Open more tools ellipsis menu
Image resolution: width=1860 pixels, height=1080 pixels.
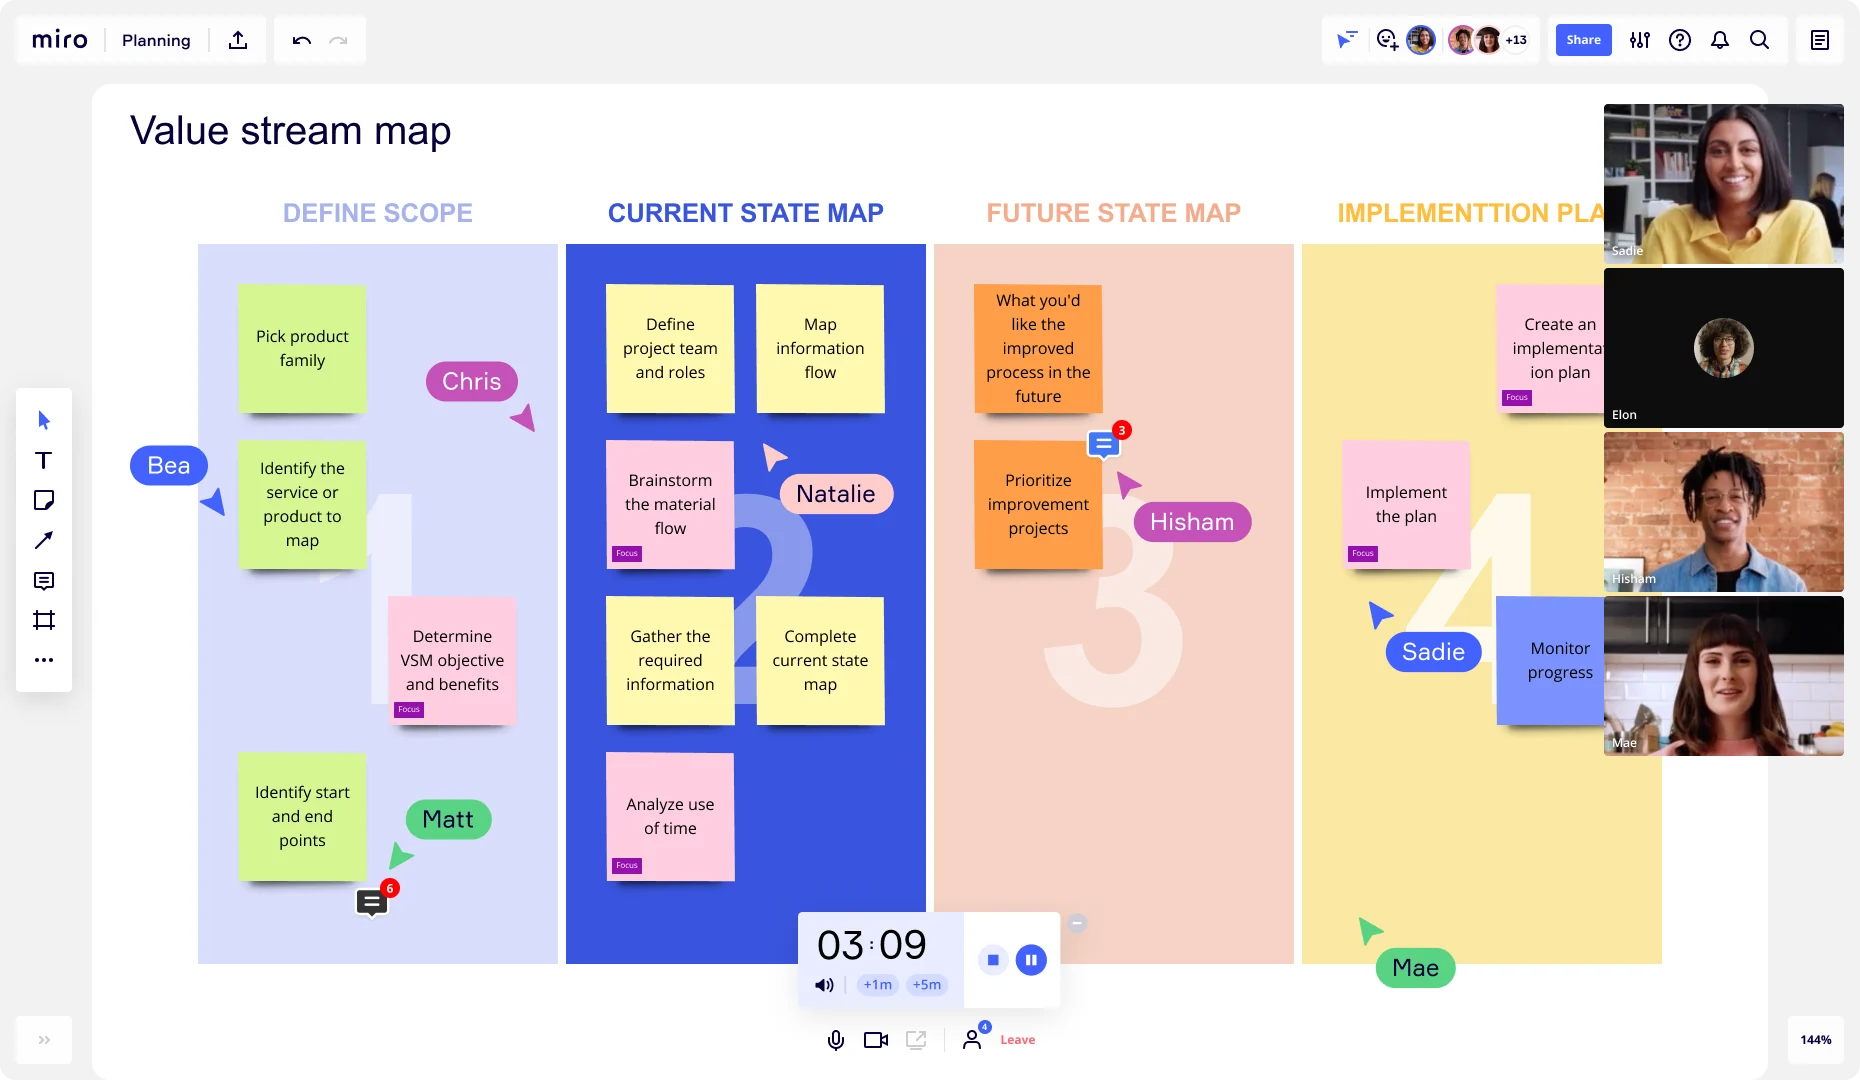(44, 660)
